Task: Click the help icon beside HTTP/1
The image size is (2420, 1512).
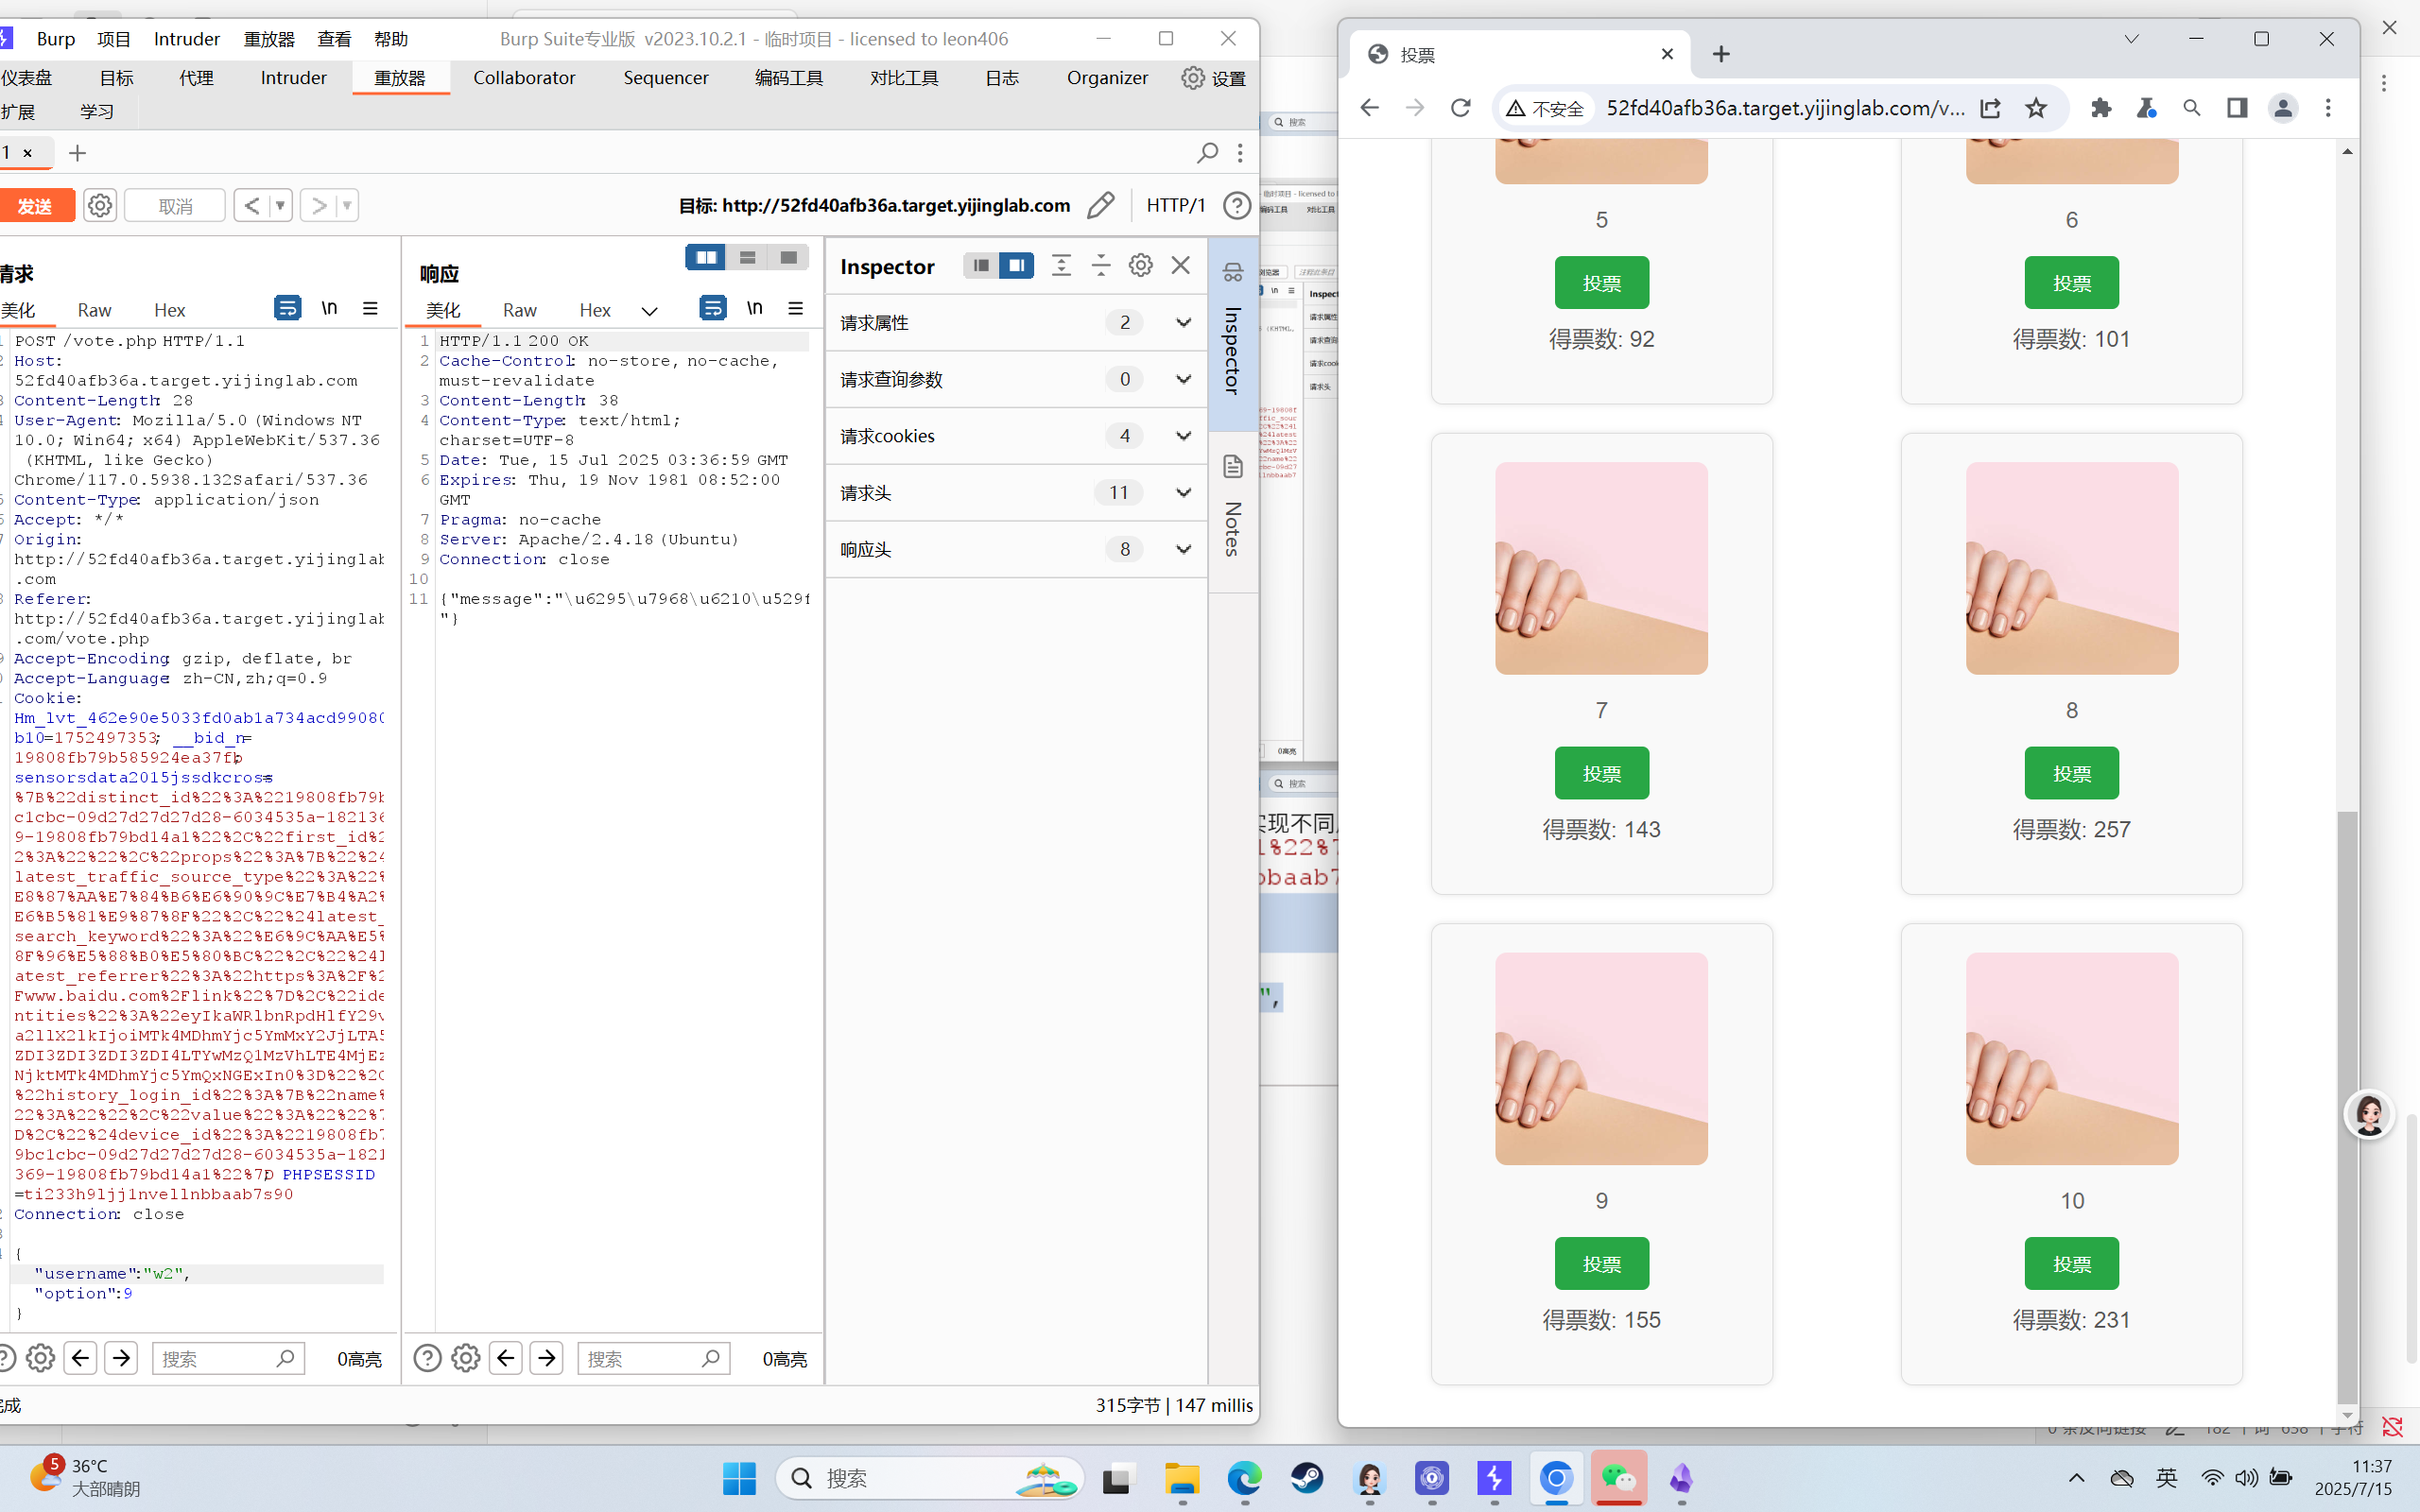Action: (x=1237, y=205)
